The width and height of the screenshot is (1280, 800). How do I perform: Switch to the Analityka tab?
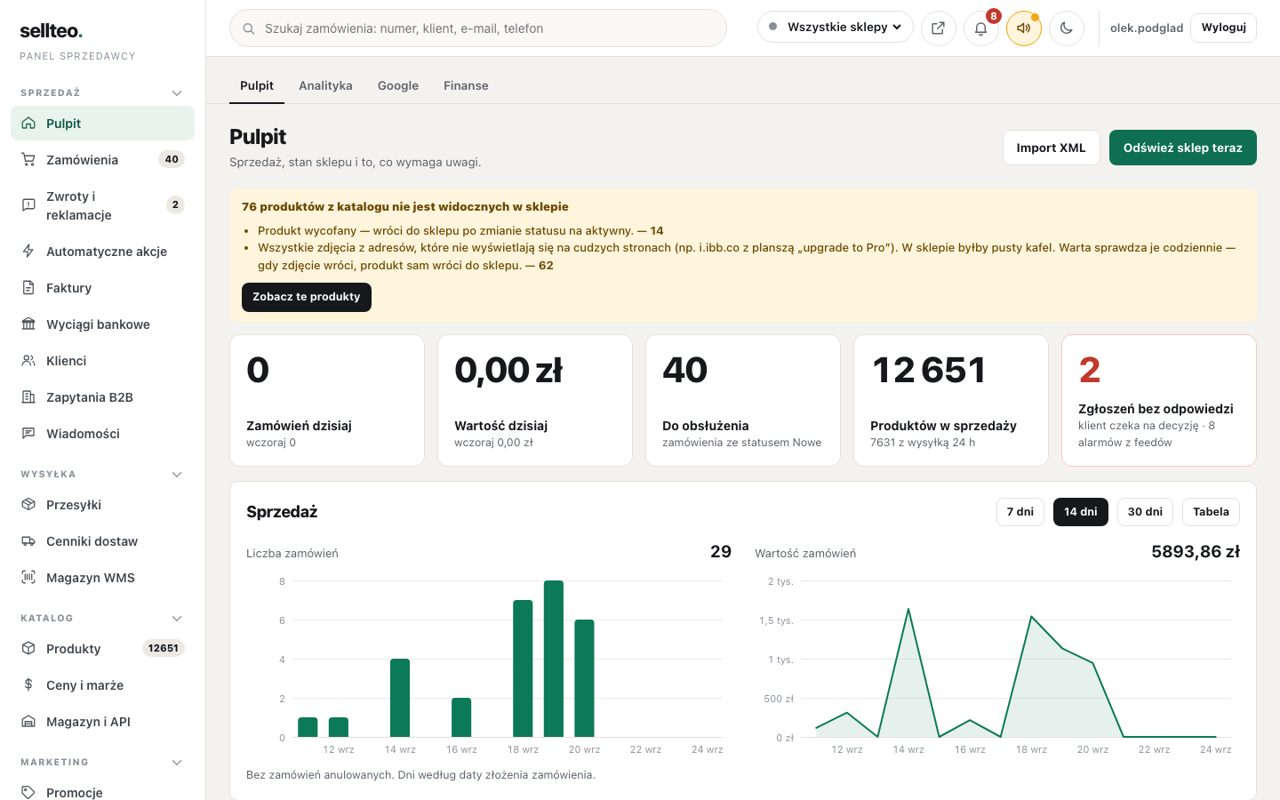pos(325,86)
